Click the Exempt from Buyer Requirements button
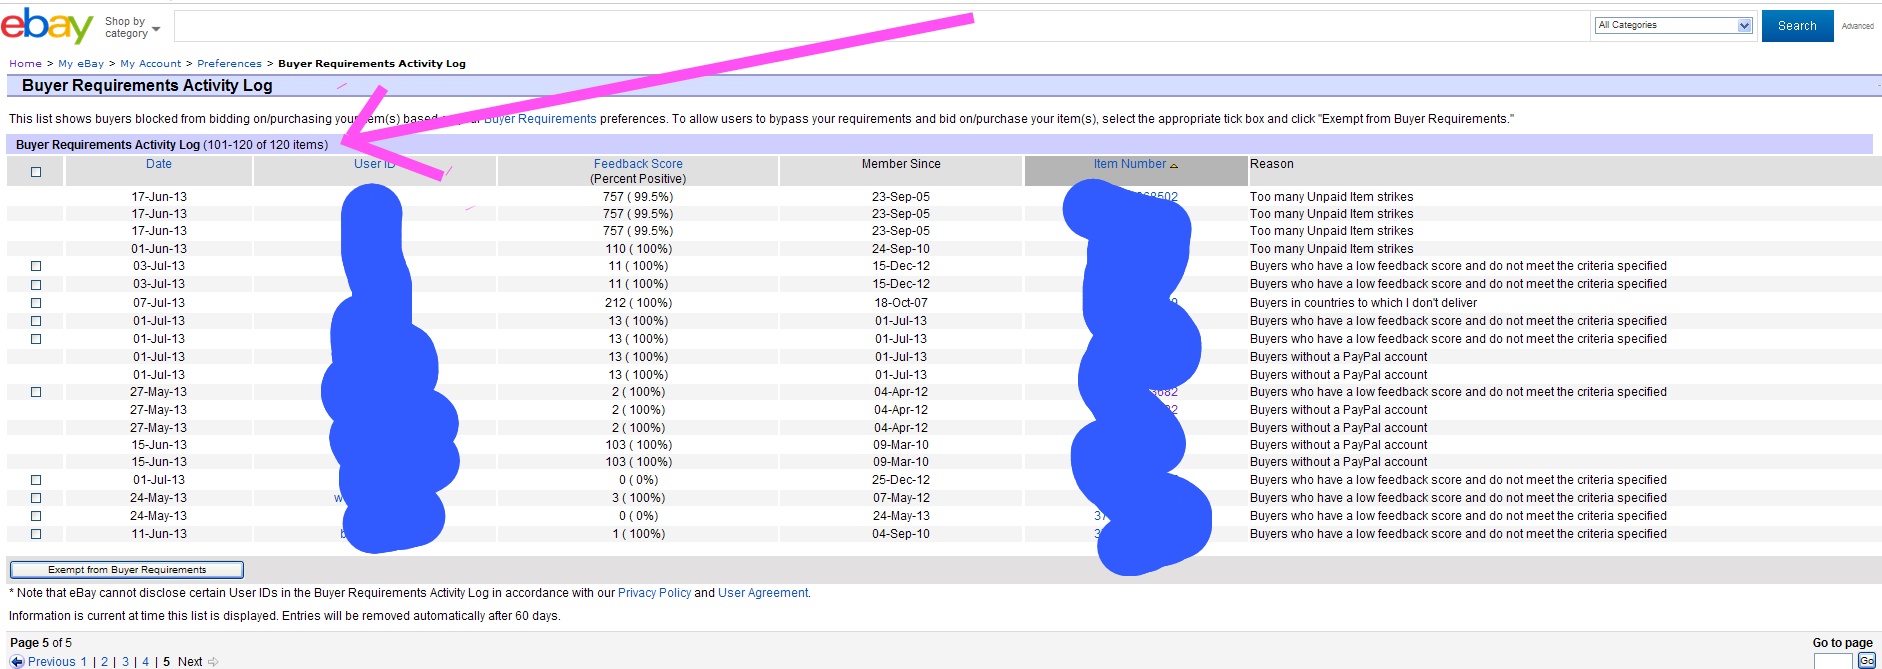The width and height of the screenshot is (1882, 669). (127, 570)
